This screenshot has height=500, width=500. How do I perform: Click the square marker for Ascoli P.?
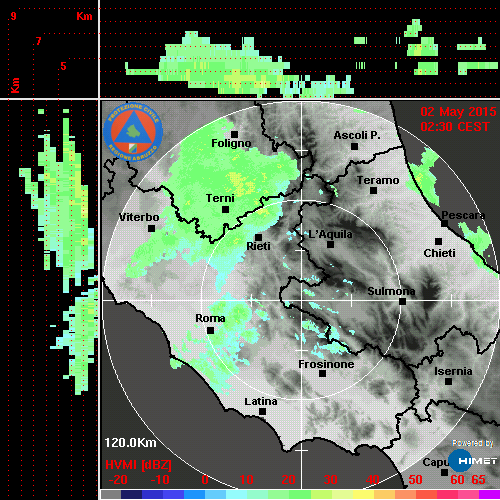[x=355, y=146]
